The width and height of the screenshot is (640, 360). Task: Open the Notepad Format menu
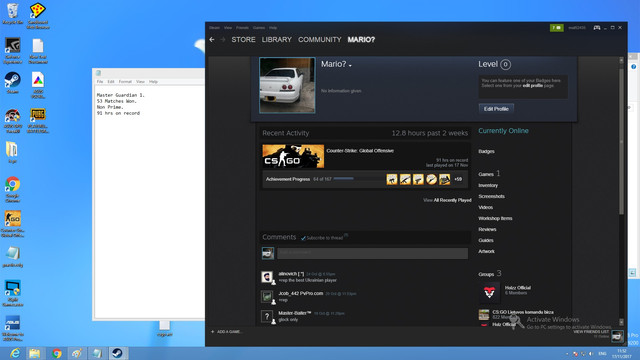click(125, 82)
